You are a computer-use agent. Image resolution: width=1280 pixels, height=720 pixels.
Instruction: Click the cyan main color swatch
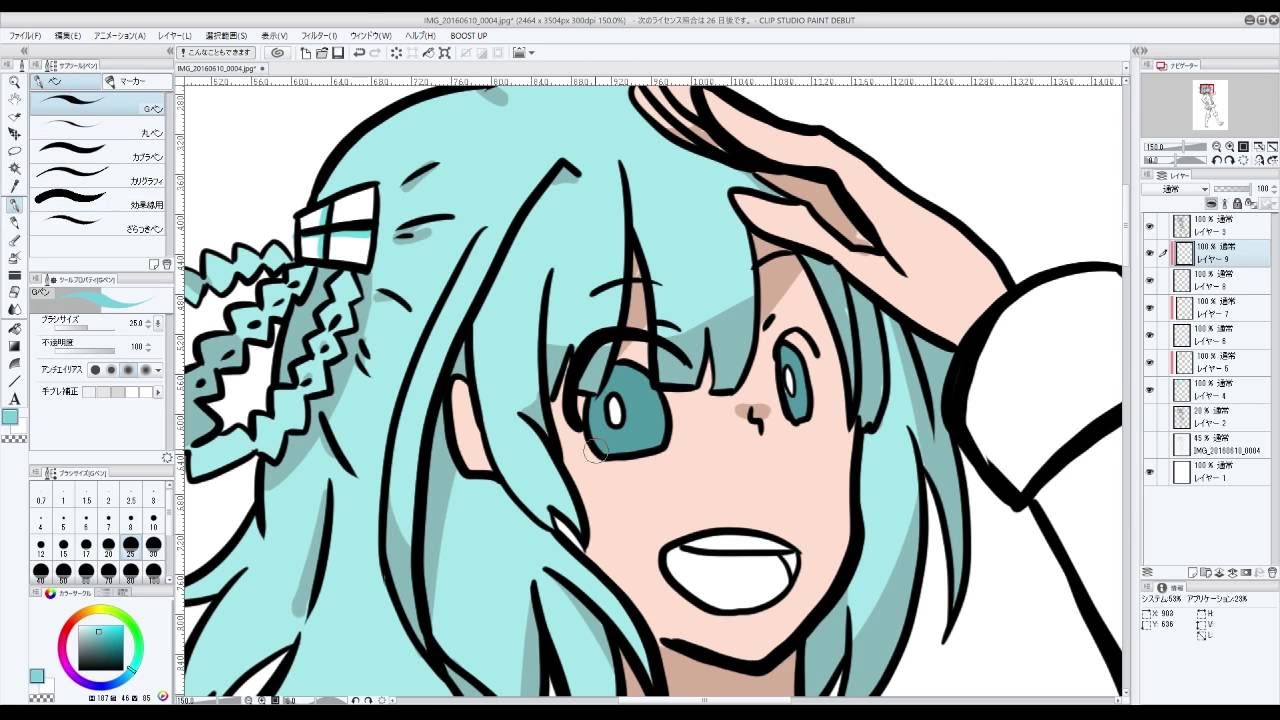point(10,417)
